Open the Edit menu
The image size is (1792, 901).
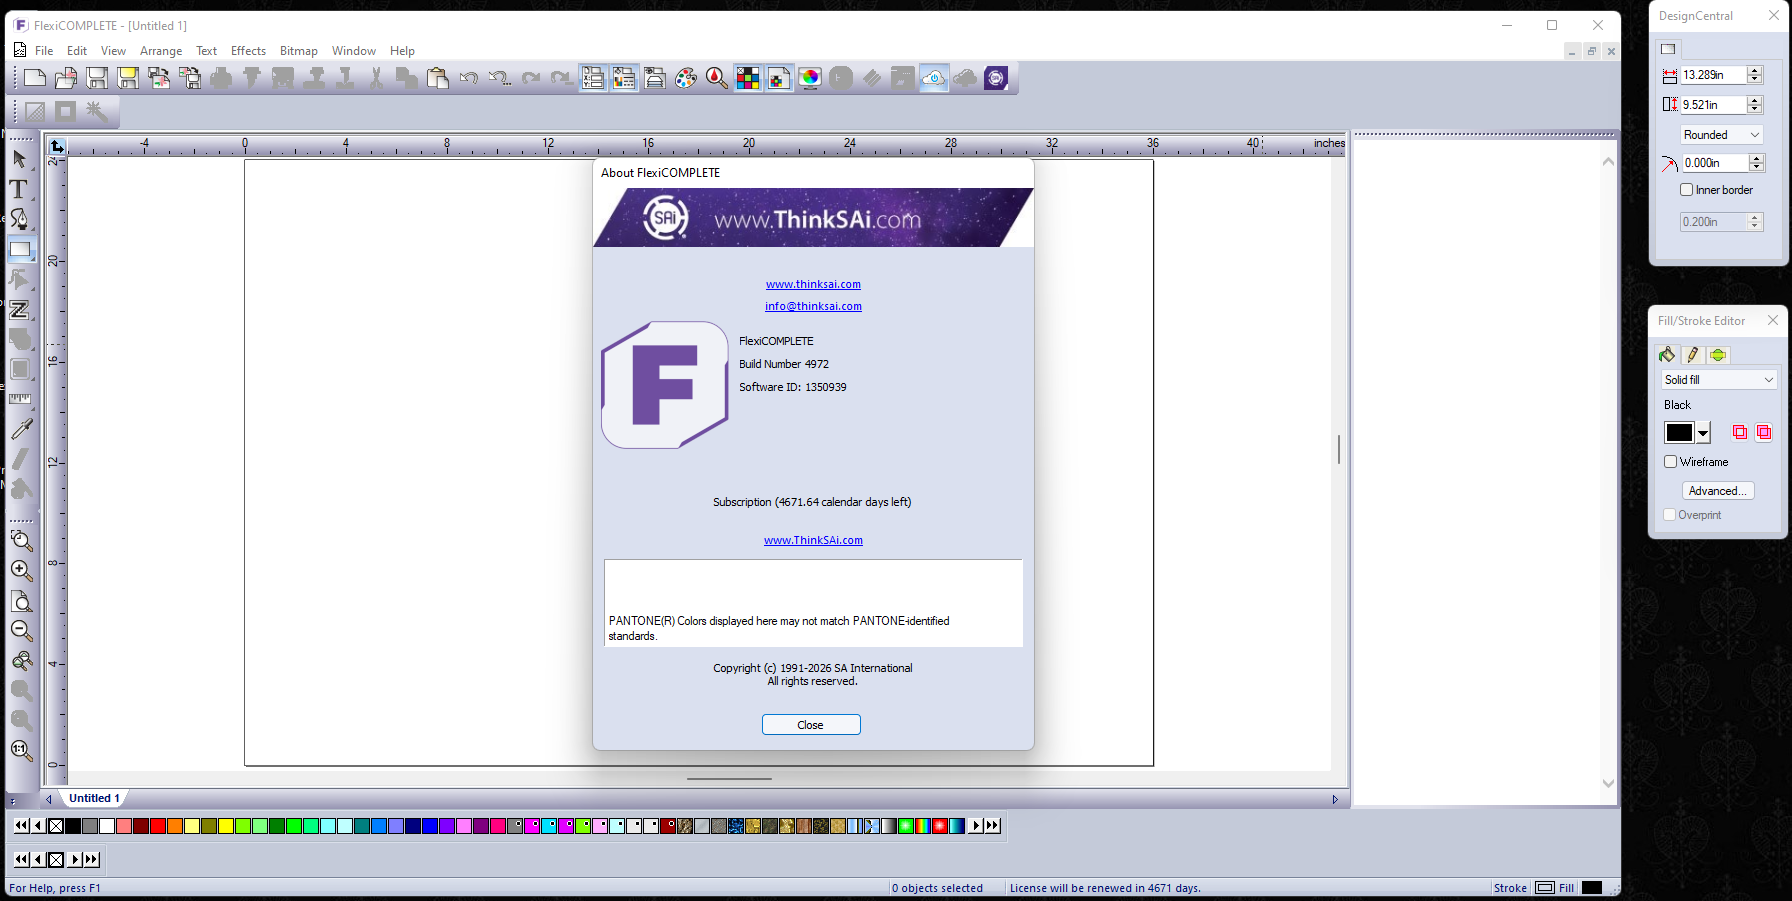pos(77,51)
